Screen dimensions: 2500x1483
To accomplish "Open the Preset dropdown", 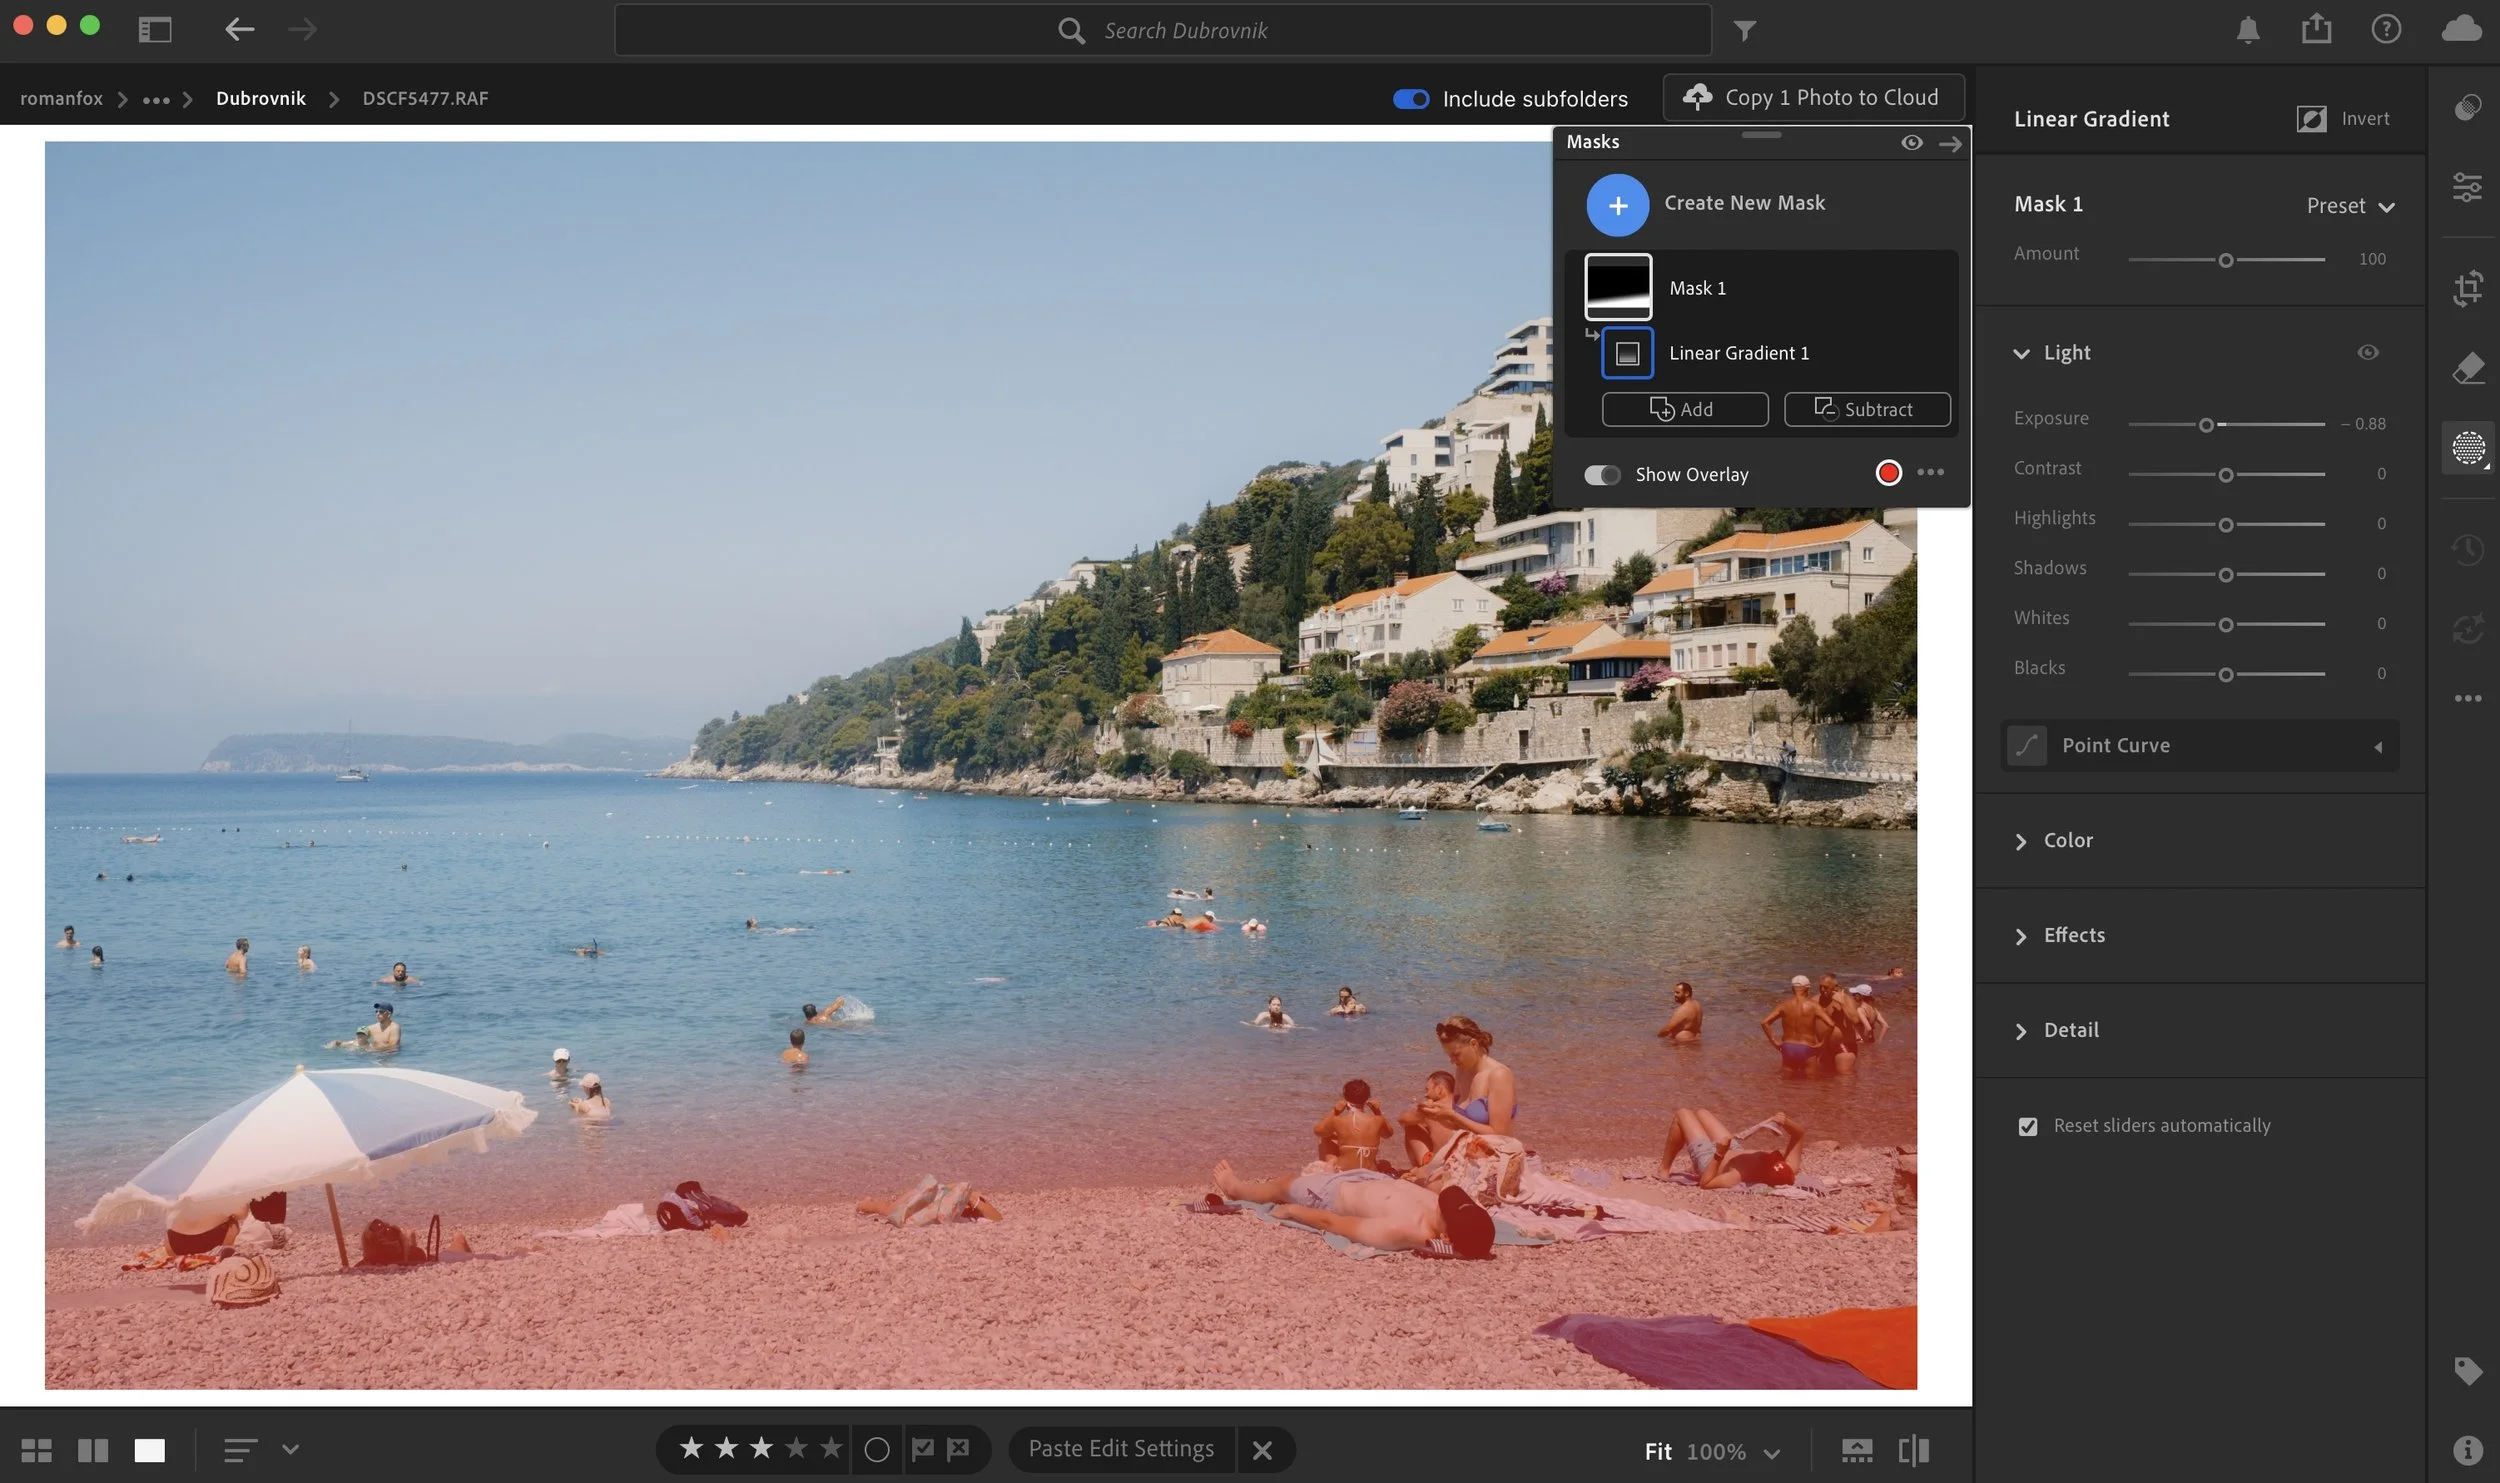I will (2349, 206).
